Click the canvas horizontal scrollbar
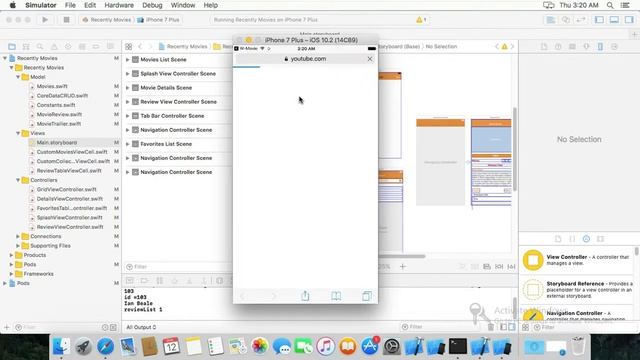 pyautogui.click(x=402, y=256)
